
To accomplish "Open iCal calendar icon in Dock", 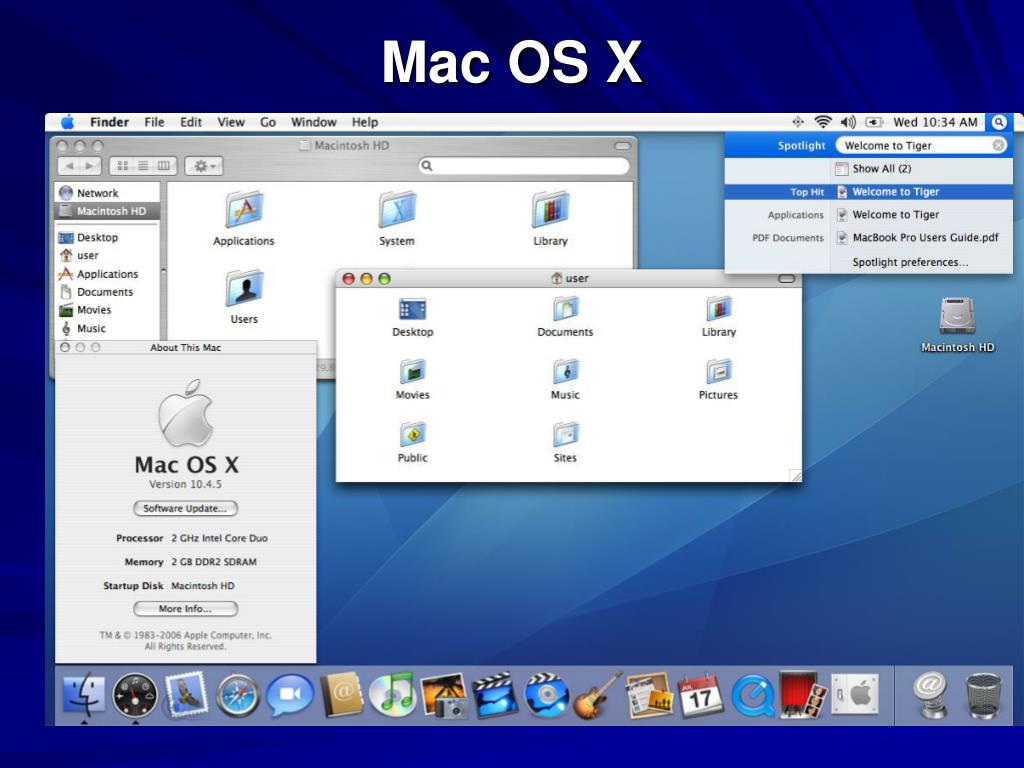I will 700,696.
